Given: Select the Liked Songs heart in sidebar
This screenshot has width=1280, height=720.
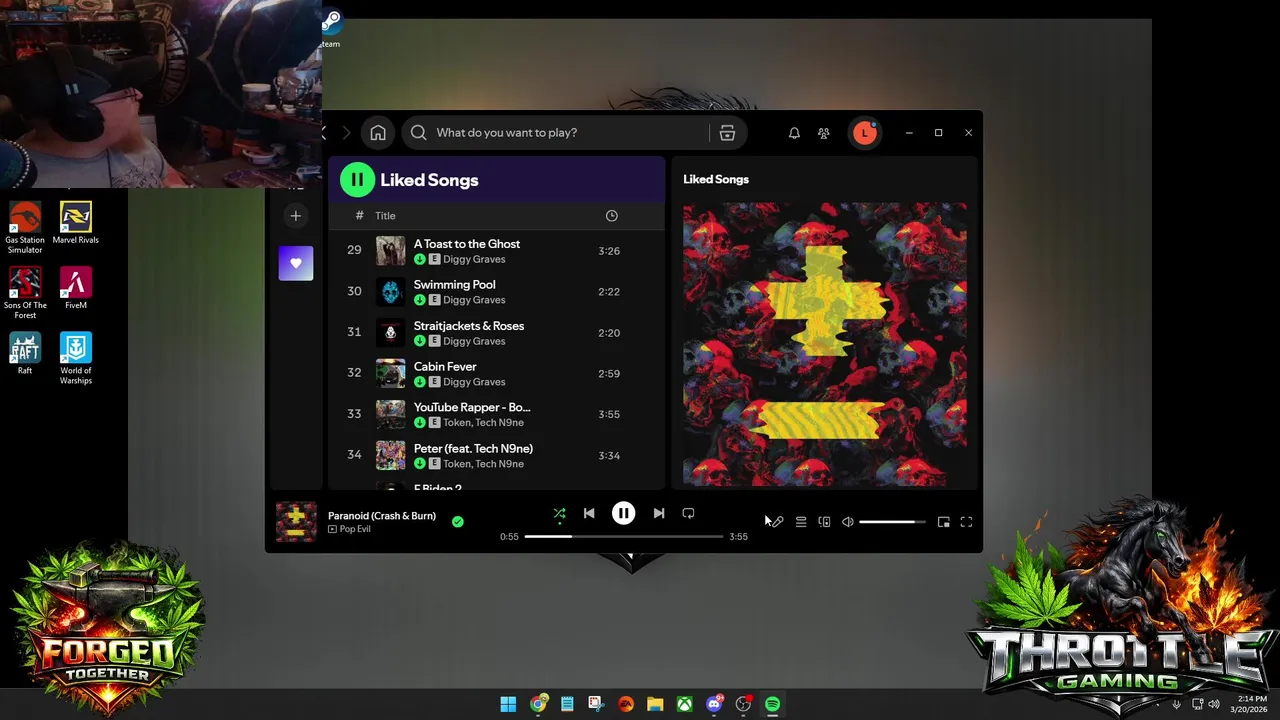Looking at the screenshot, I should [296, 263].
